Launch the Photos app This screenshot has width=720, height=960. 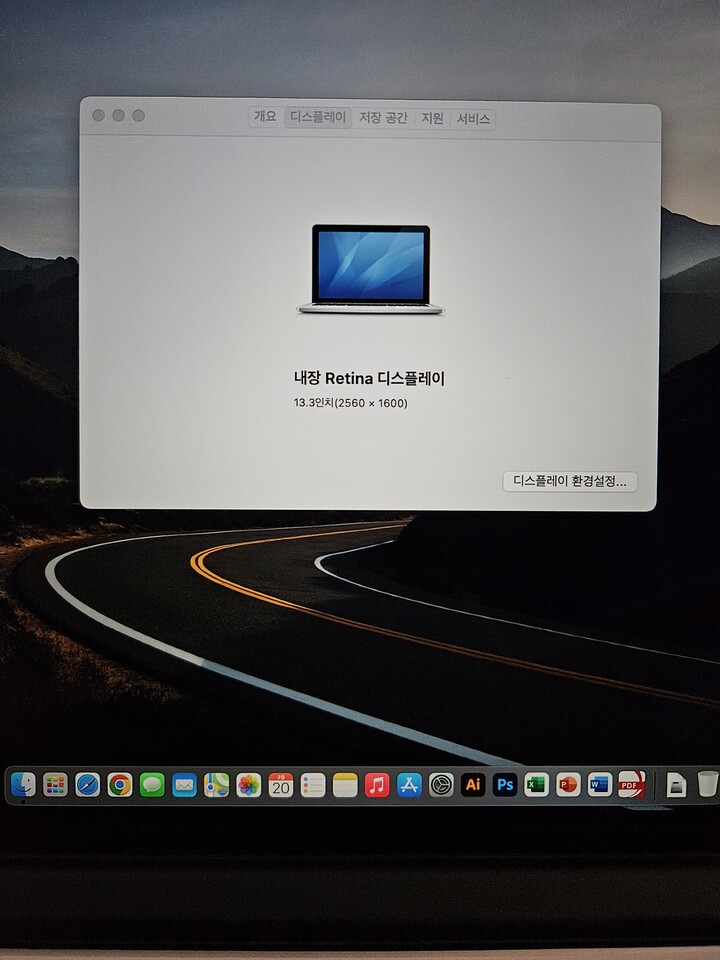tap(248, 785)
